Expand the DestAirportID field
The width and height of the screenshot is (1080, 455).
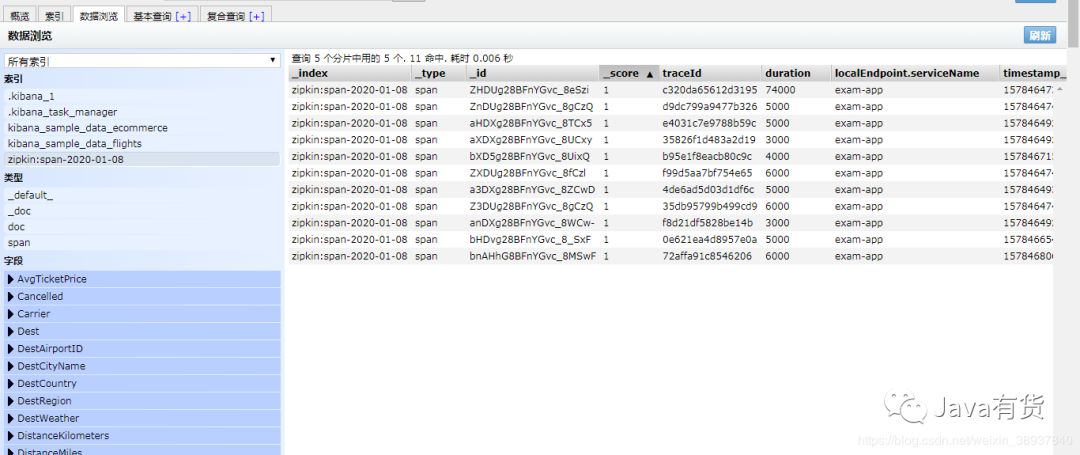point(143,348)
